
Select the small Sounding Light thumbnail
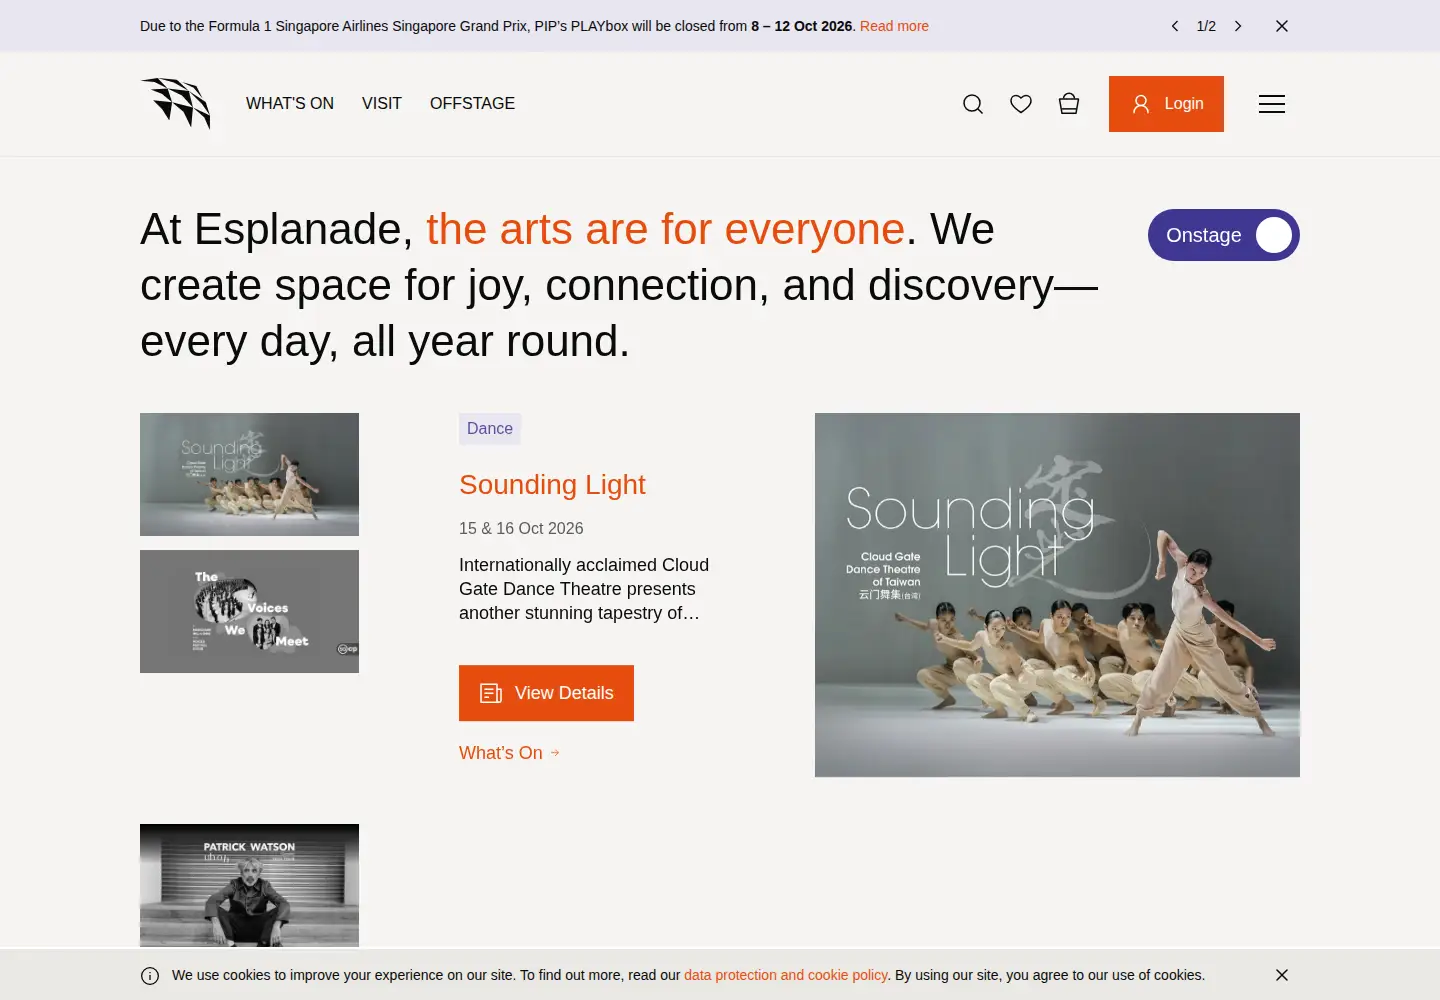point(249,474)
